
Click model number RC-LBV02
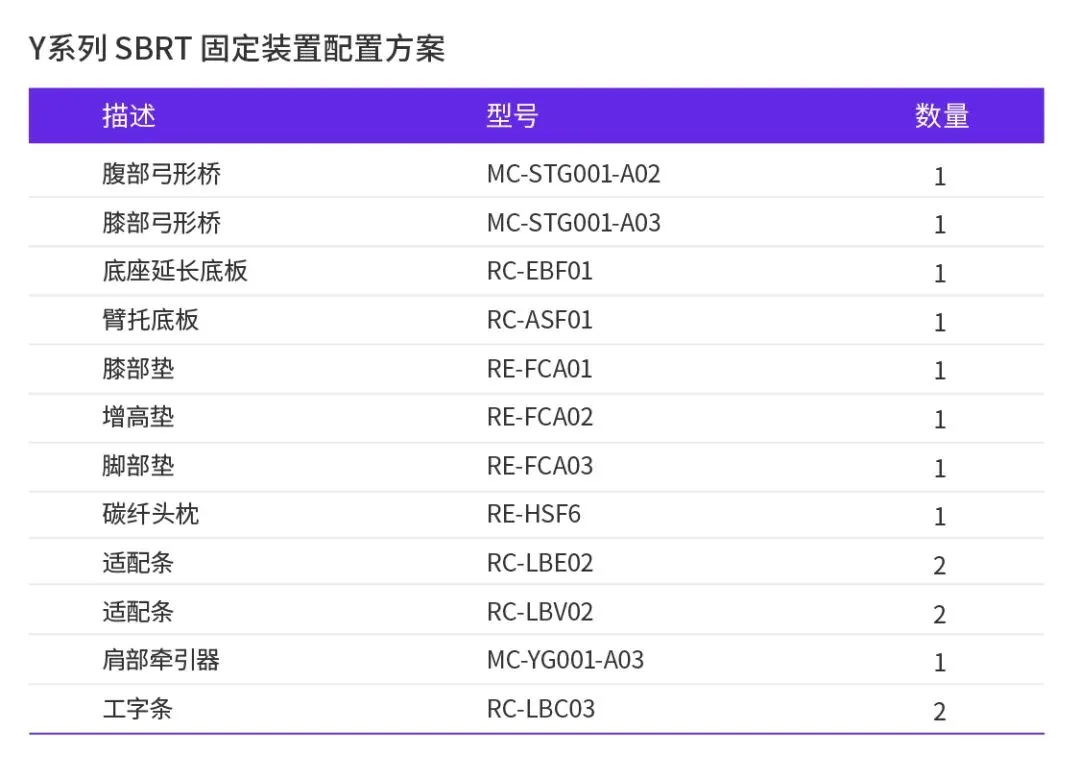tap(539, 612)
